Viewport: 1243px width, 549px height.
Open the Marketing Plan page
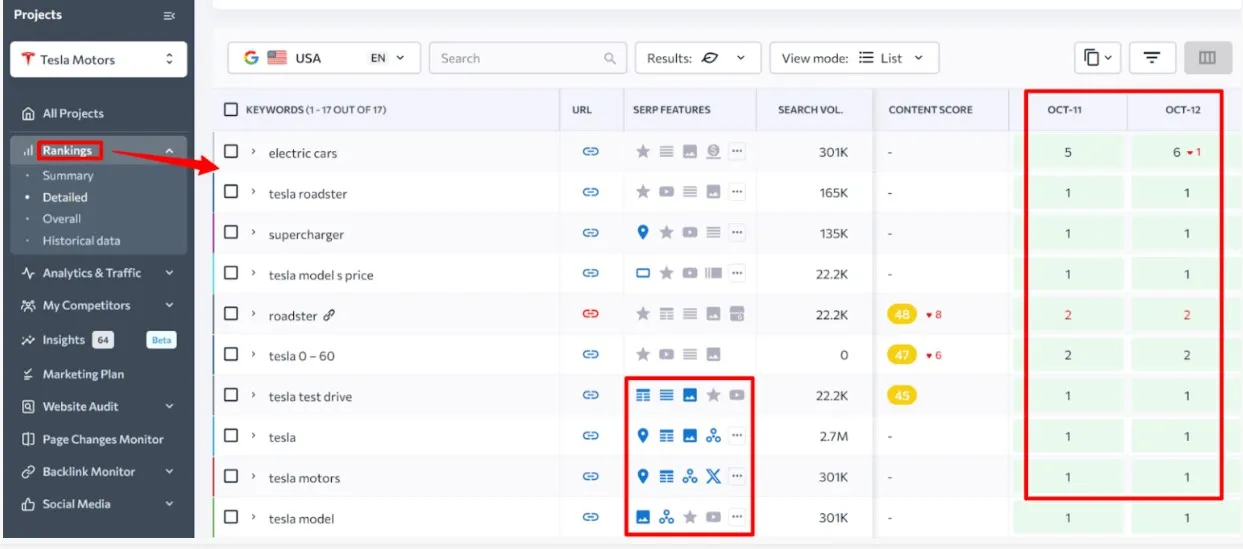[x=83, y=374]
